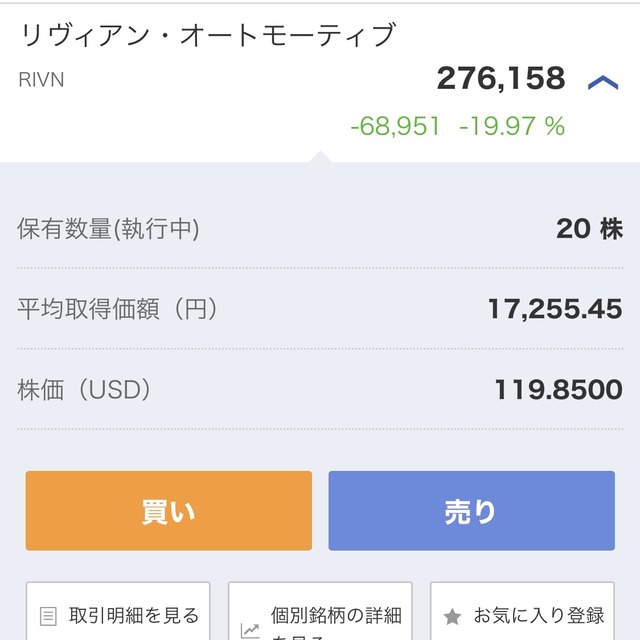The height and width of the screenshot is (640, 640).
Task: Select the お気に入り登録 text label
Action: pos(539,616)
